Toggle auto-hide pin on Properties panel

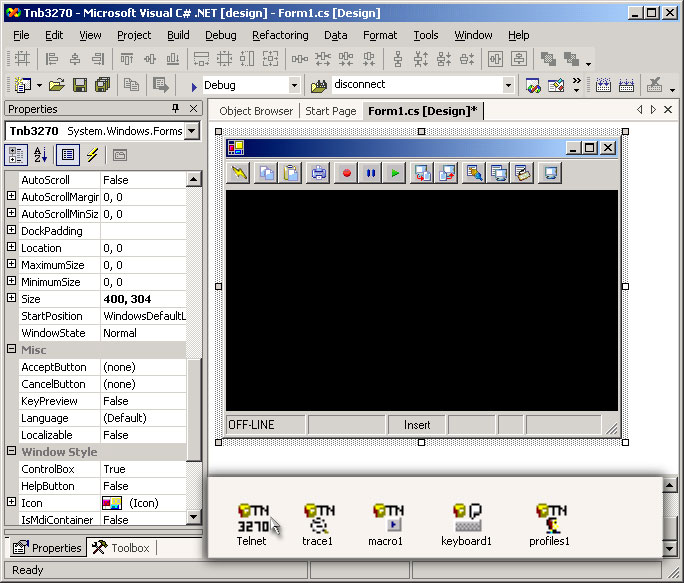click(175, 108)
